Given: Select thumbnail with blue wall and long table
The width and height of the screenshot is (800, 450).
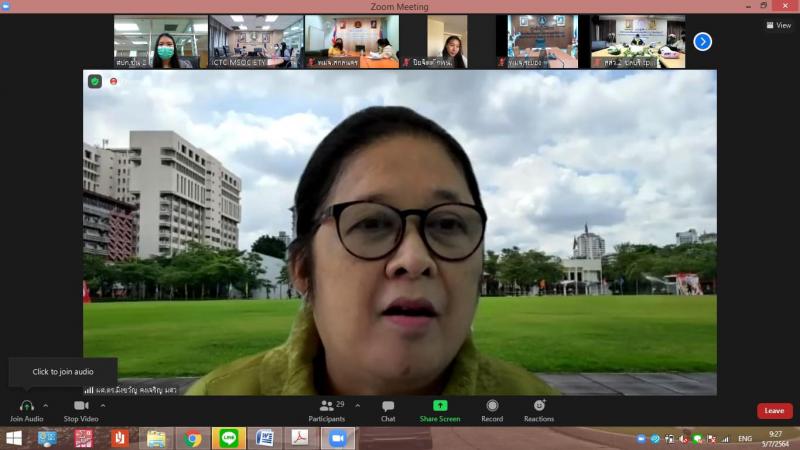Looking at the screenshot, I should point(542,41).
